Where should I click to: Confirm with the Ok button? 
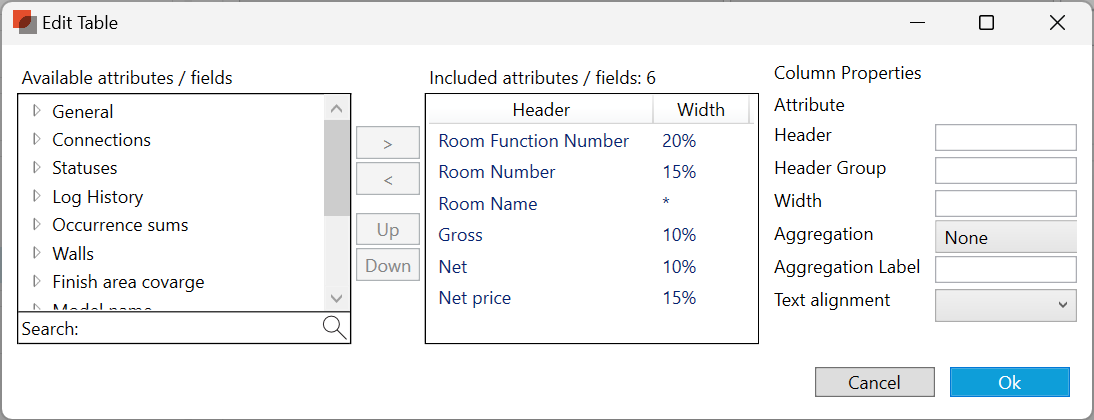1009,382
